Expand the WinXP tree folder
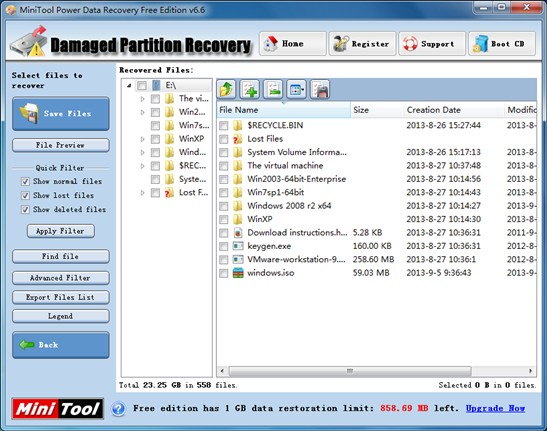547x431 pixels. (142, 139)
